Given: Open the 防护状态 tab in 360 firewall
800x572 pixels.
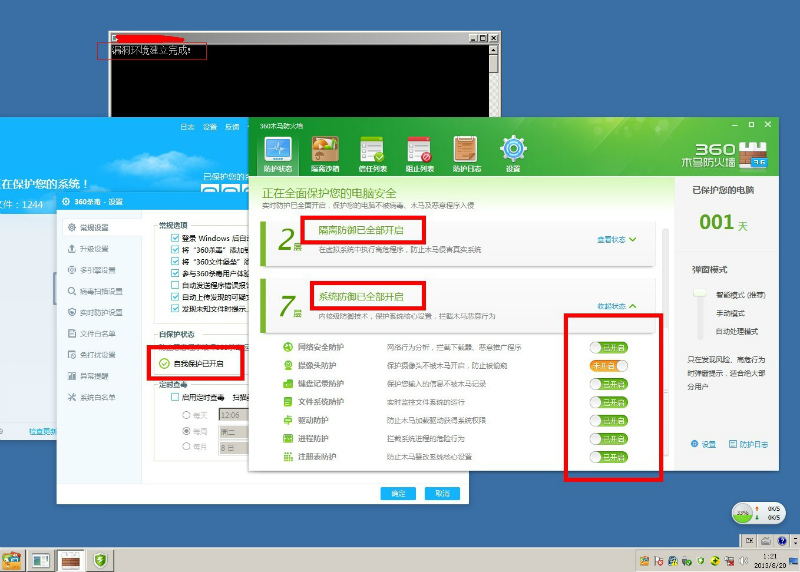Looking at the screenshot, I should tap(278, 154).
